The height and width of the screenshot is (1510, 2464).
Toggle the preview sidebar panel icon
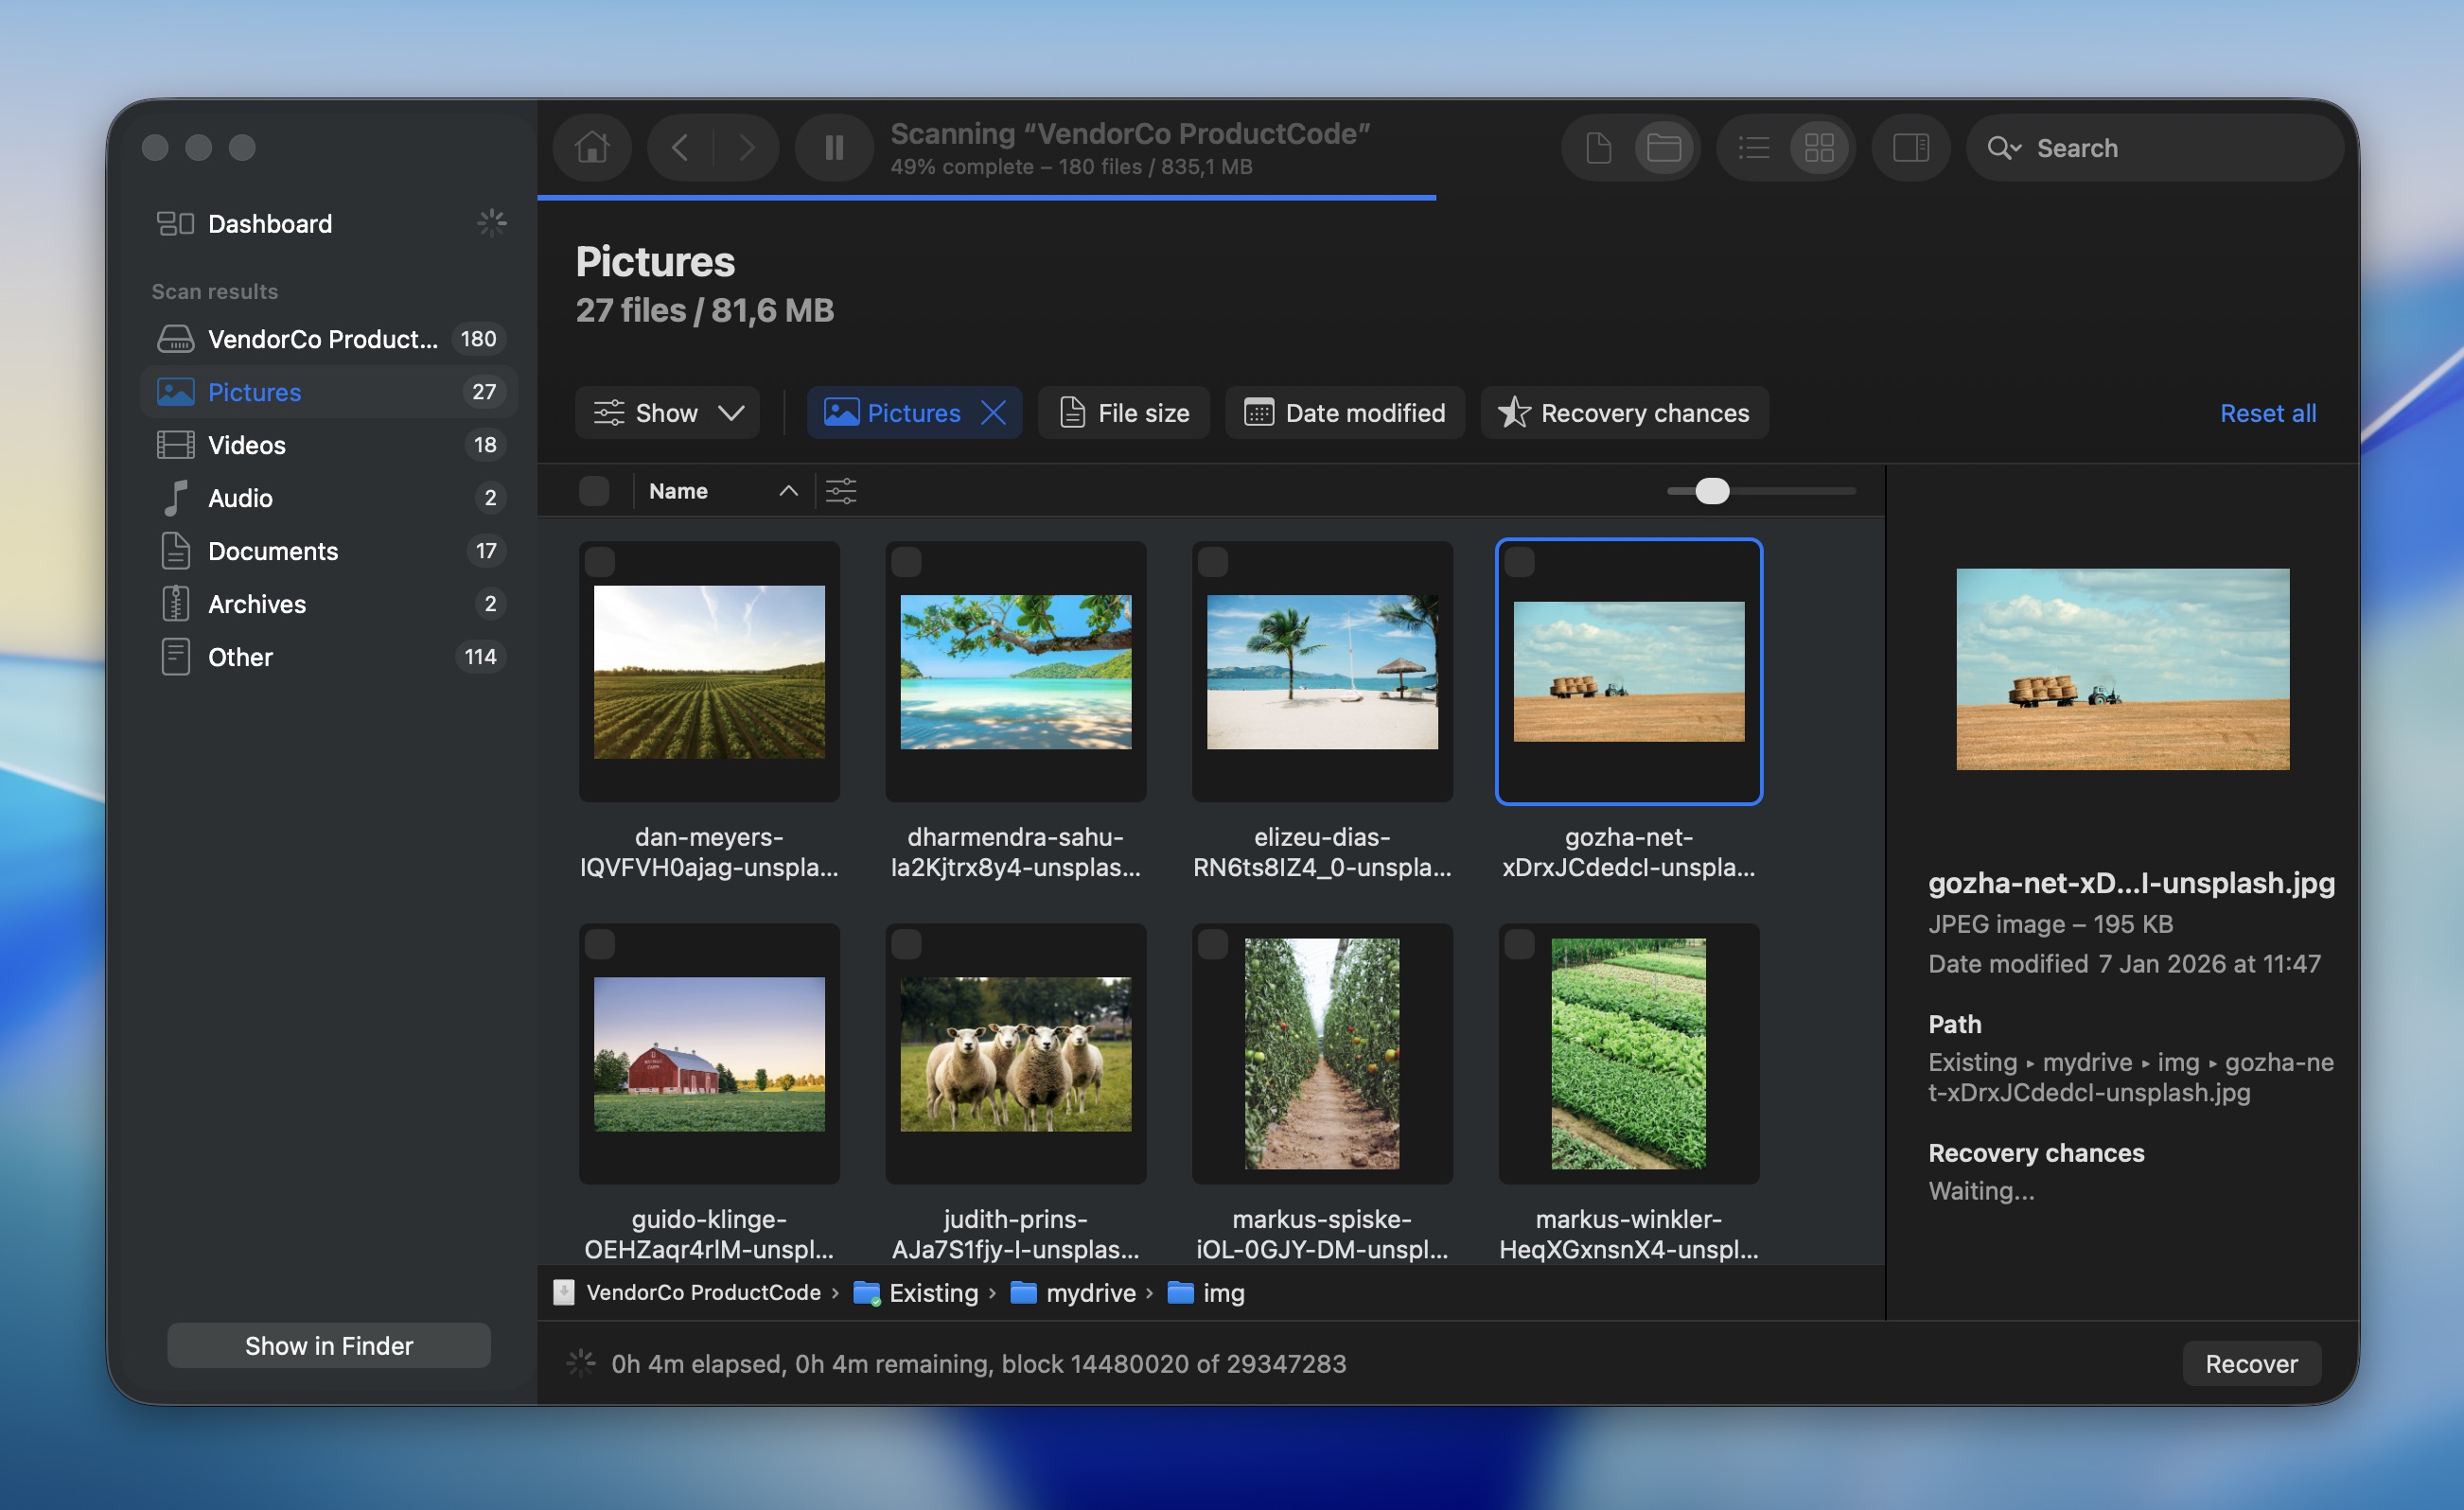point(1910,148)
